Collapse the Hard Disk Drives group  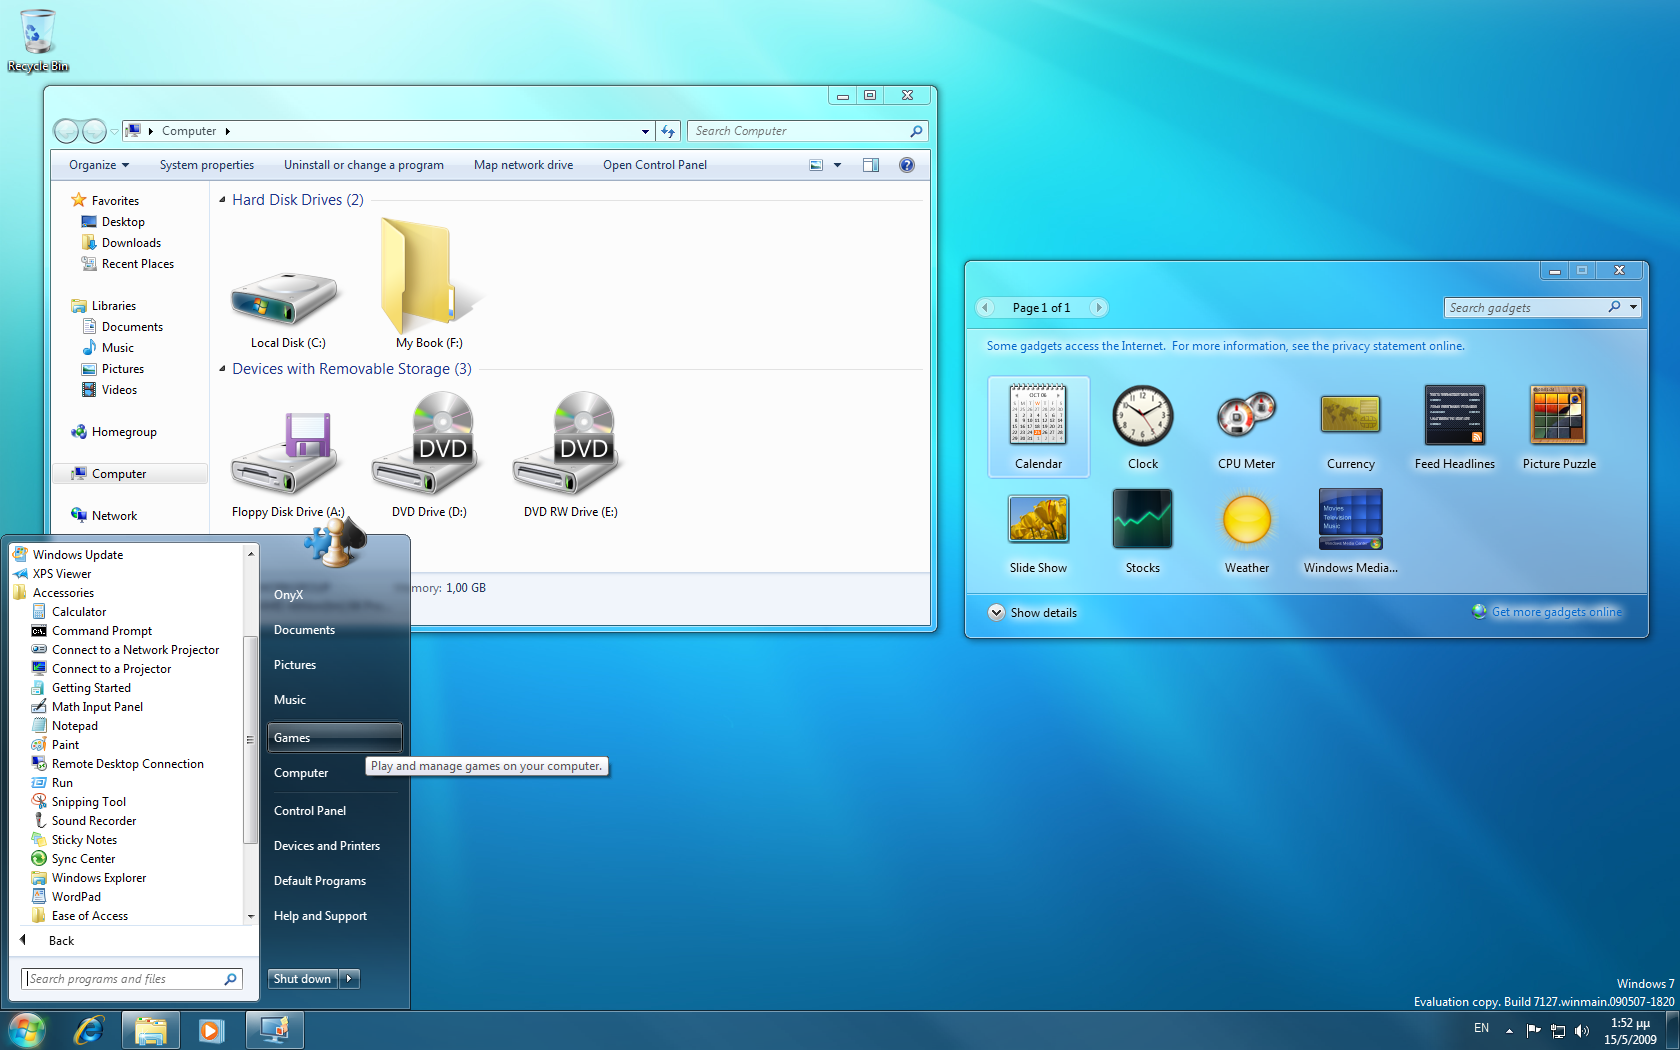coord(223,200)
